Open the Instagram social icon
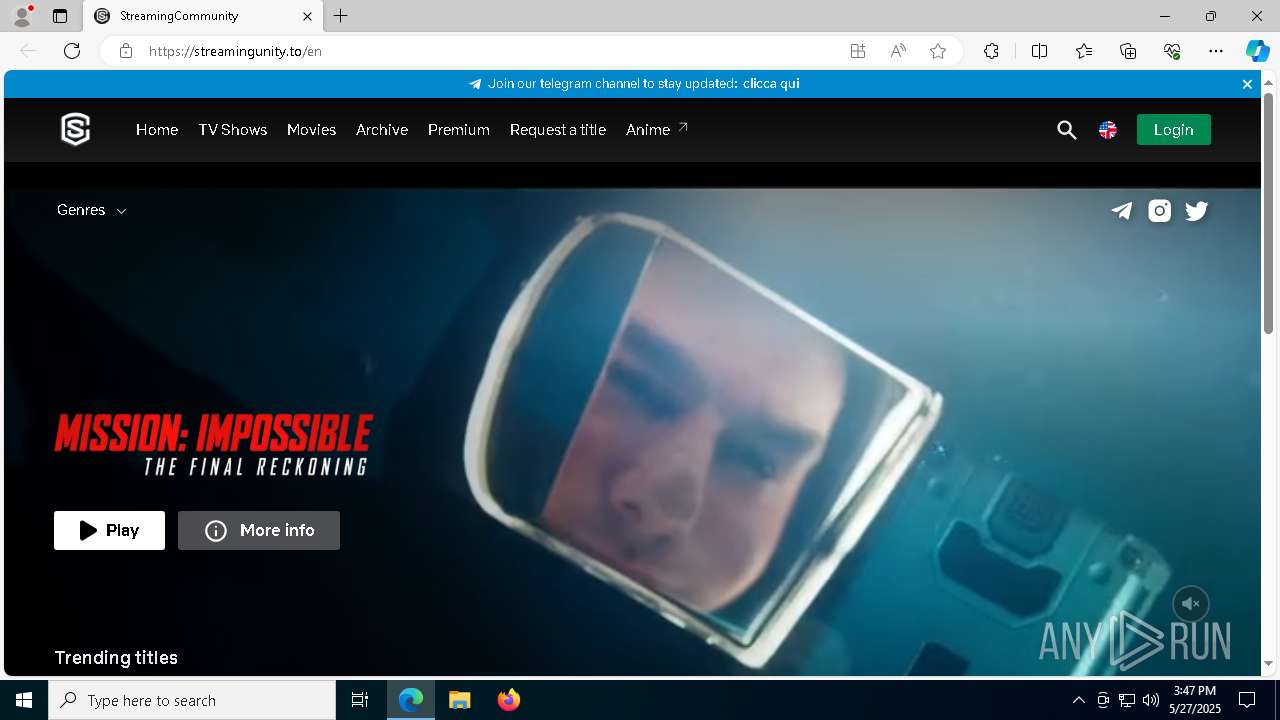This screenshot has height=720, width=1280. tap(1160, 210)
